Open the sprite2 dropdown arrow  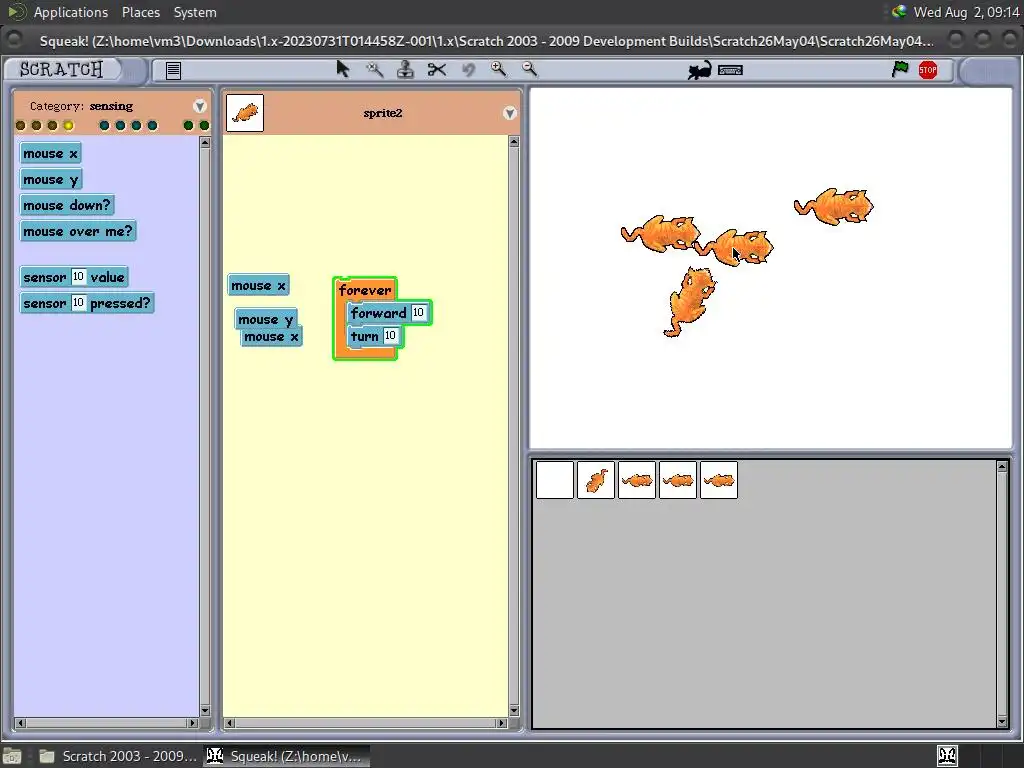point(509,113)
